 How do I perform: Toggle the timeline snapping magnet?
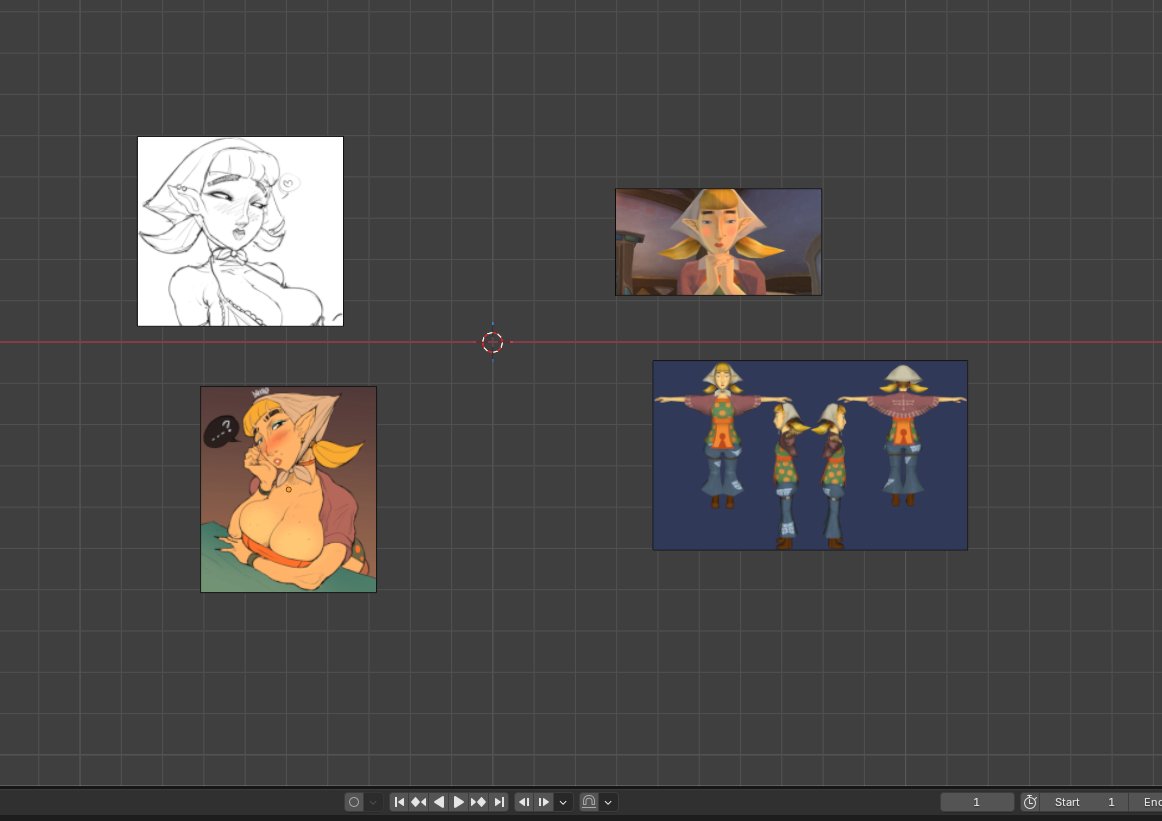click(x=589, y=801)
